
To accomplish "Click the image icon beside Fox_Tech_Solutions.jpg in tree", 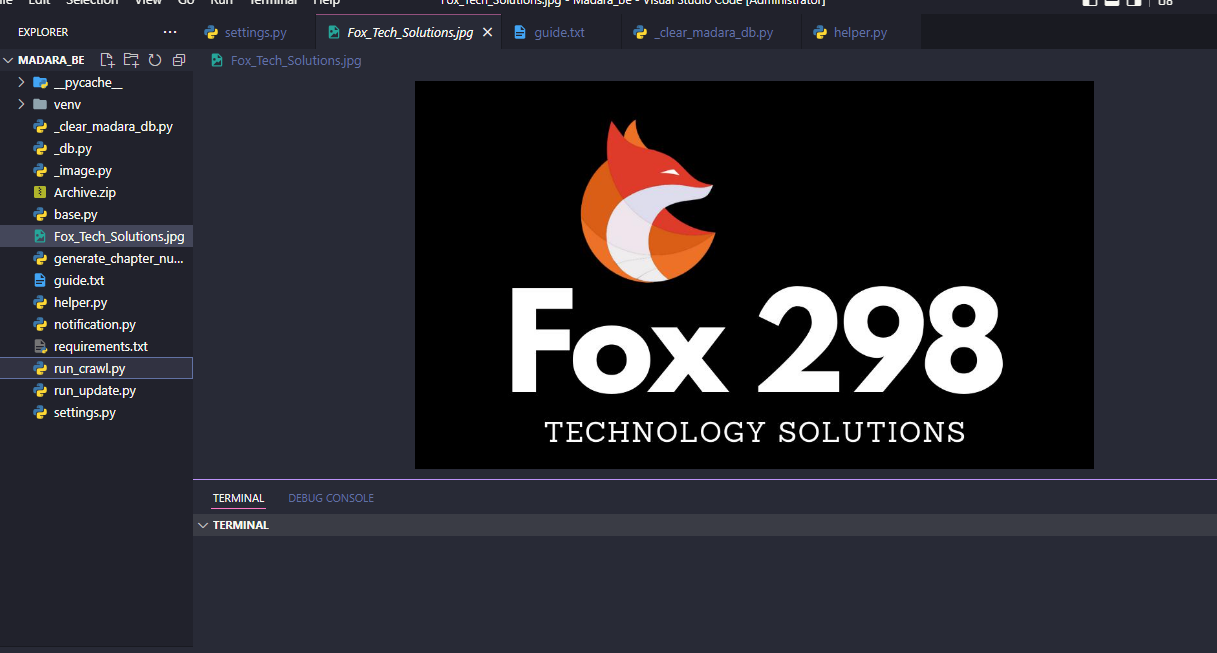I will (40, 236).
